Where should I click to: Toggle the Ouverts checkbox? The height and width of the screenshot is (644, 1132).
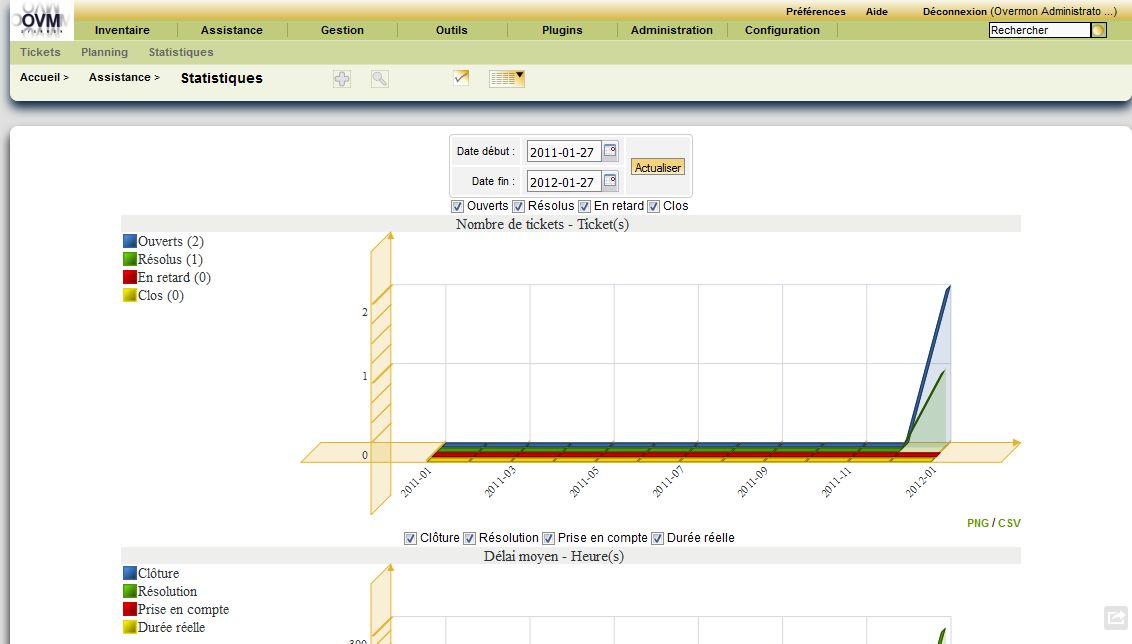coord(457,206)
